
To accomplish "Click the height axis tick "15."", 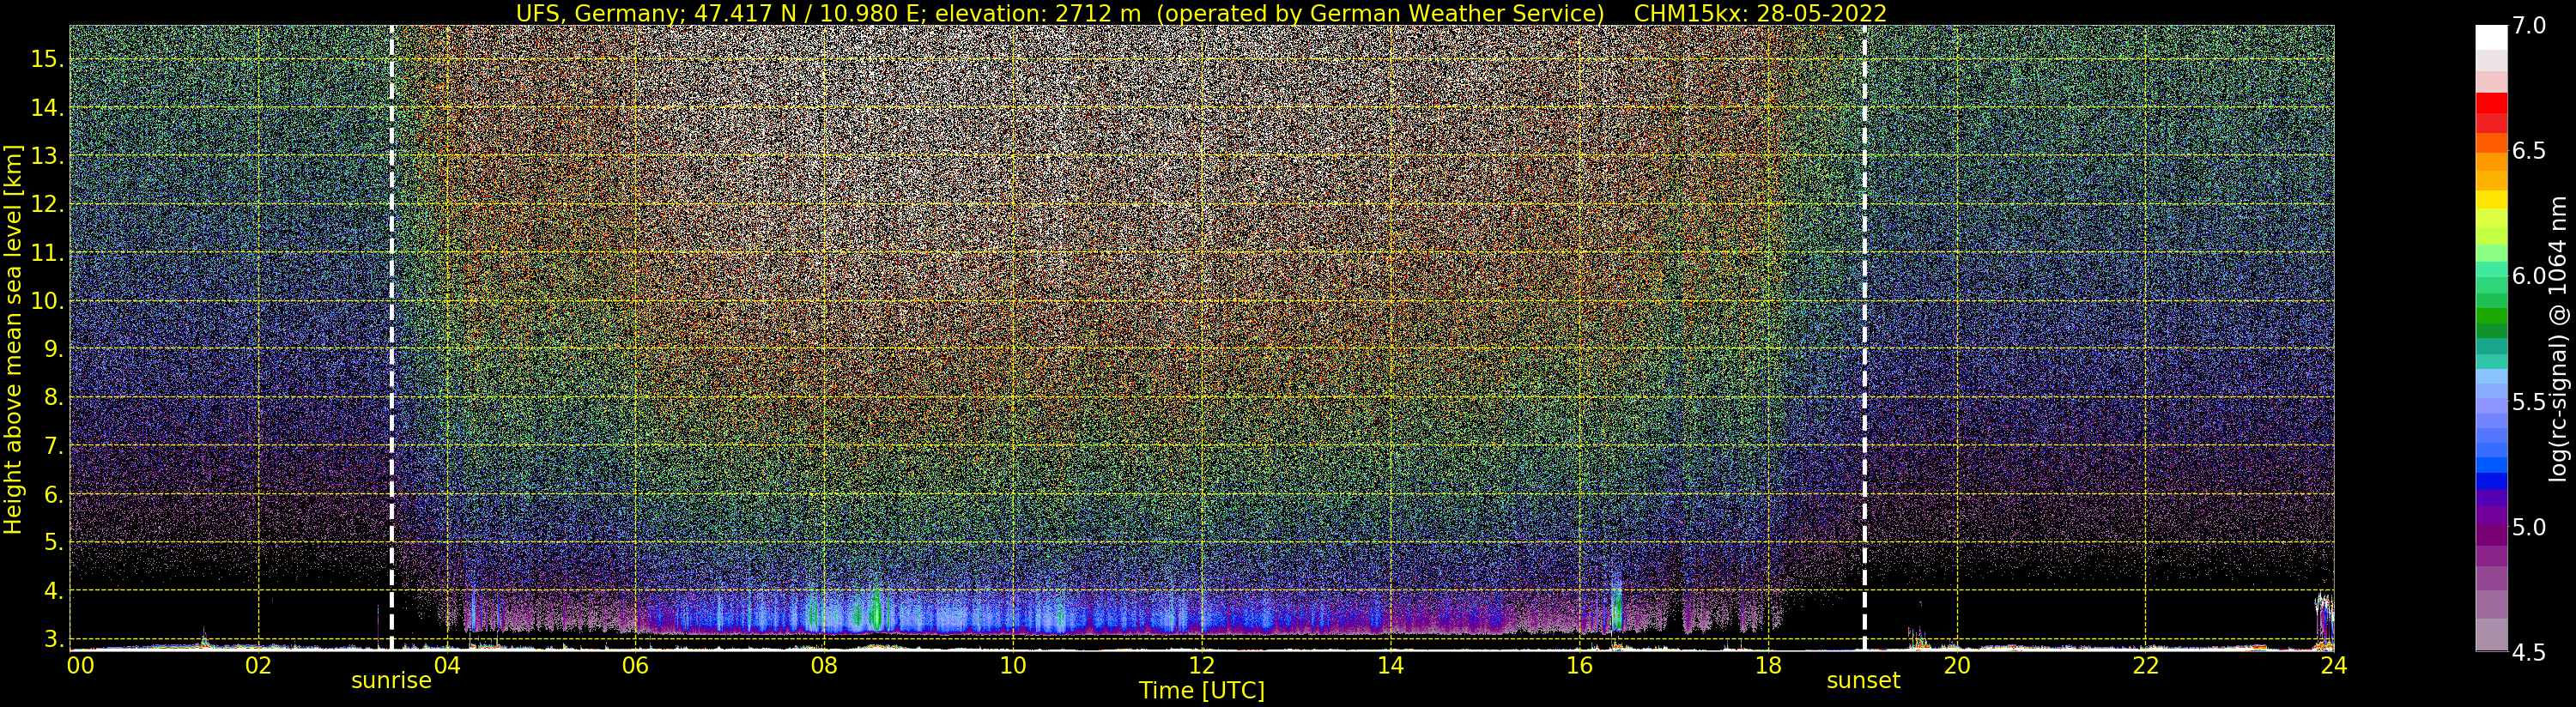I will (47, 59).
